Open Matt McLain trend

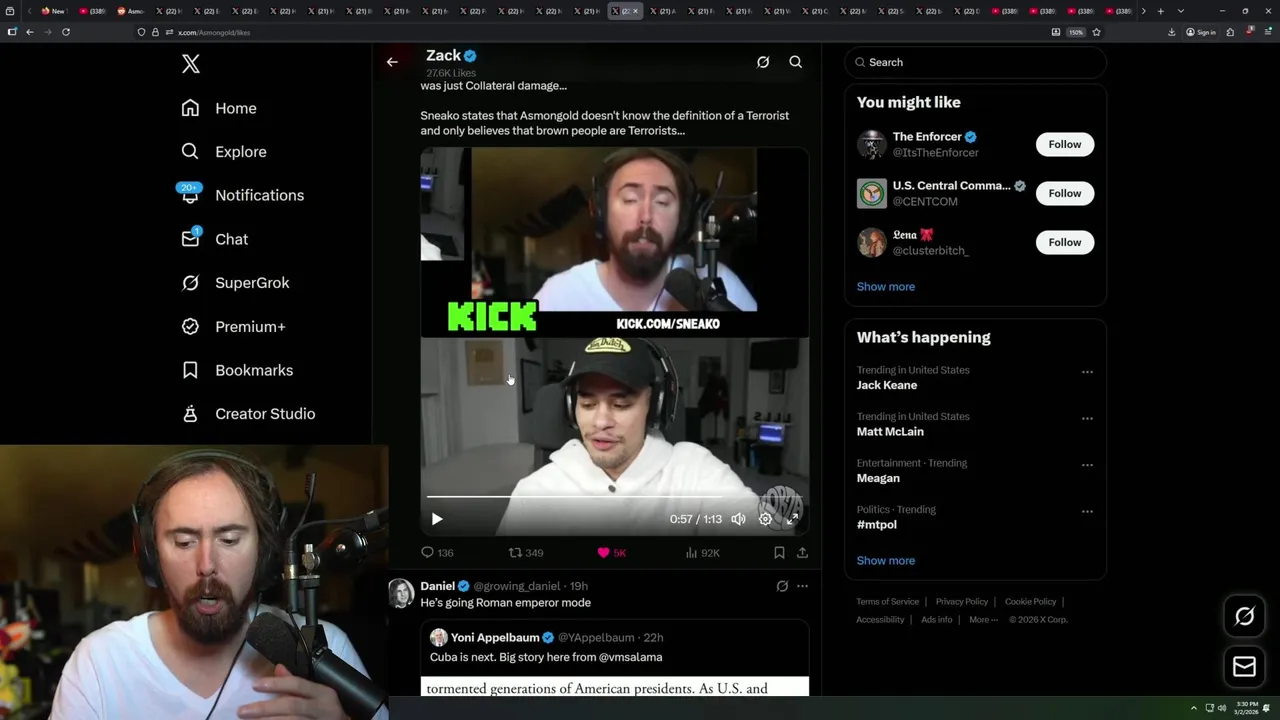tap(890, 432)
